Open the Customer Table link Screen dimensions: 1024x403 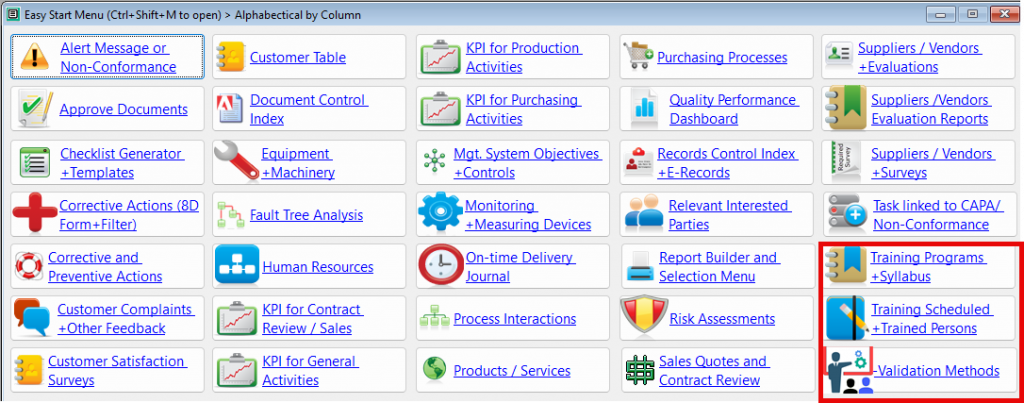click(x=297, y=58)
